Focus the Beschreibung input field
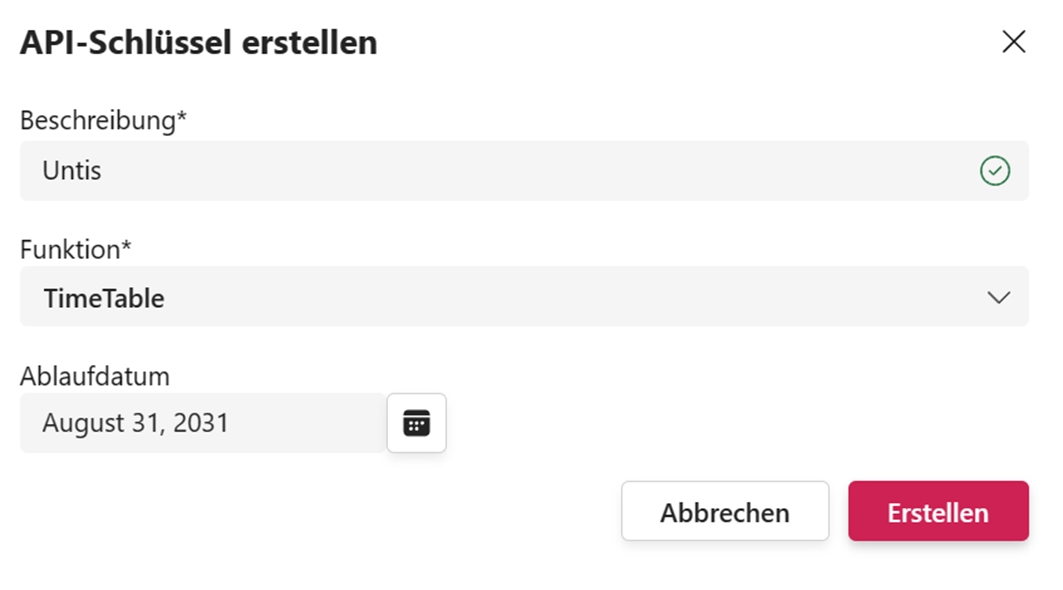The height and width of the screenshot is (590, 1063). point(500,171)
